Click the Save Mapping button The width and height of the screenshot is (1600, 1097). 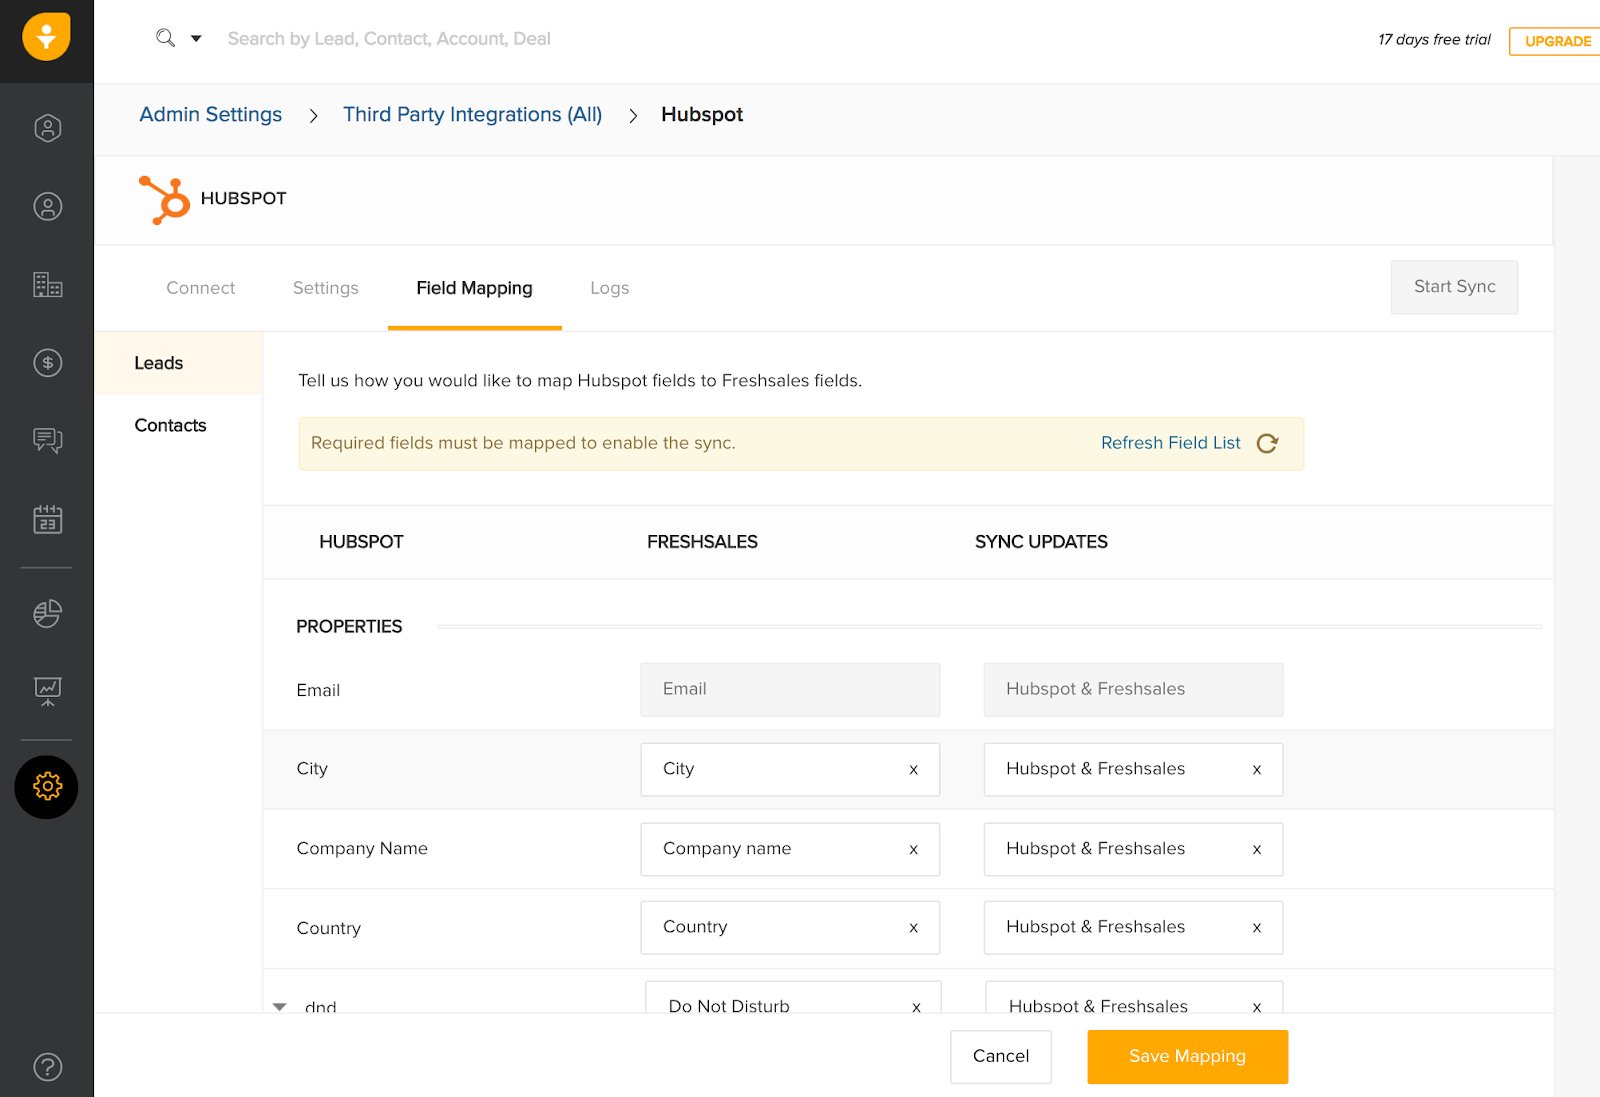pyautogui.click(x=1187, y=1057)
